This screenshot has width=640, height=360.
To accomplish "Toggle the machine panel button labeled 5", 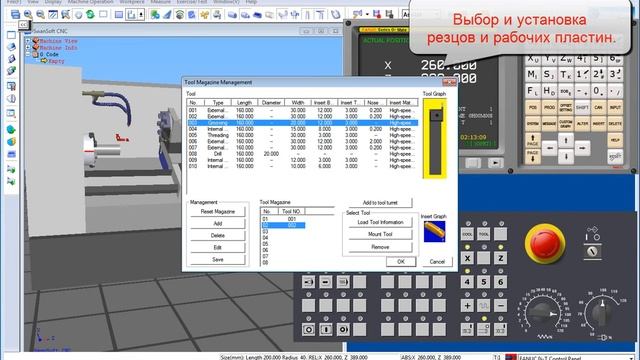I will [x=484, y=282].
